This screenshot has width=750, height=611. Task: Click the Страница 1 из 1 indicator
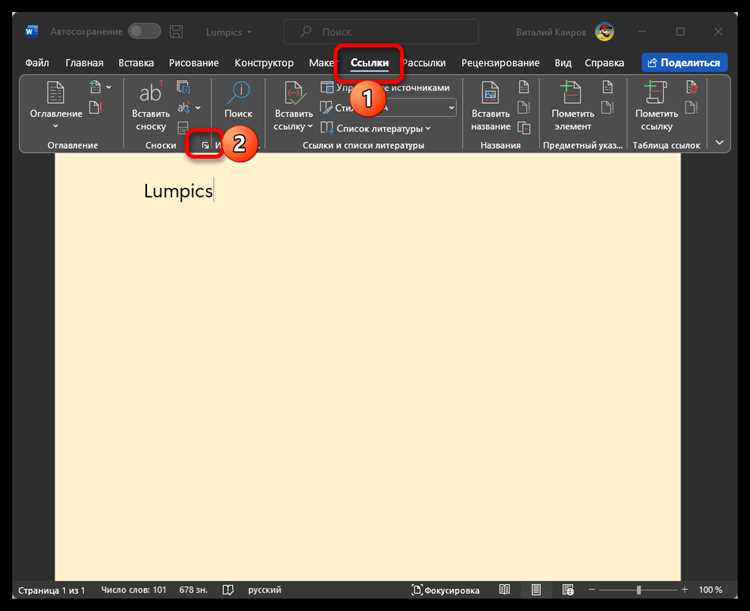[51, 590]
